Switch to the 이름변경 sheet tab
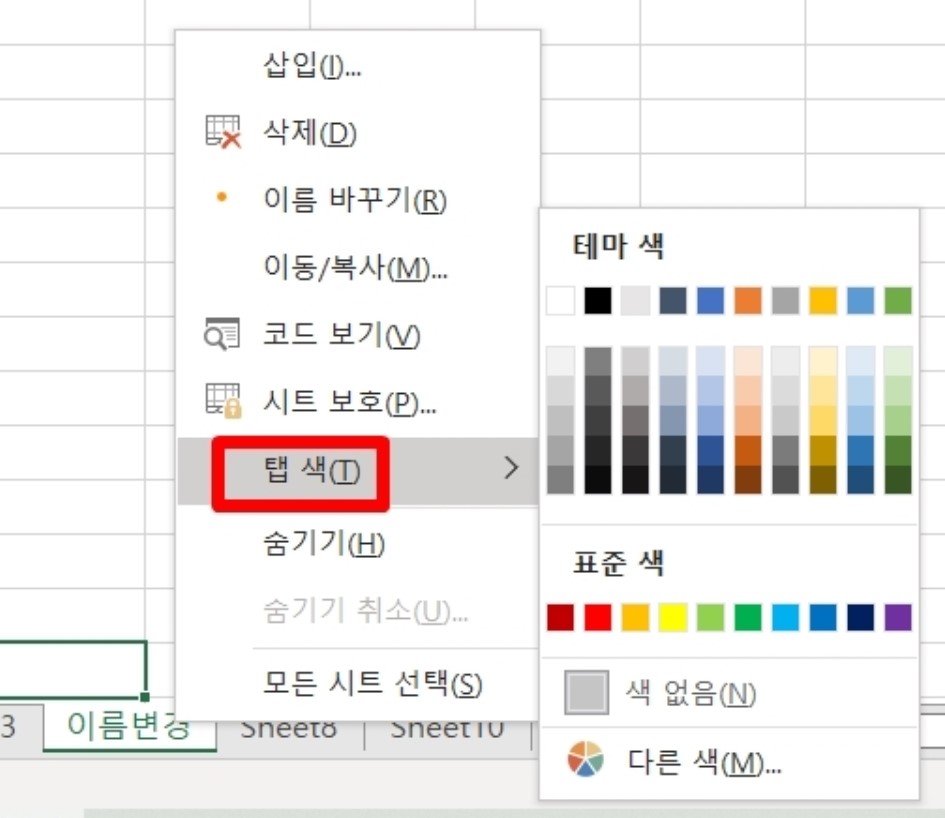 coord(130,726)
